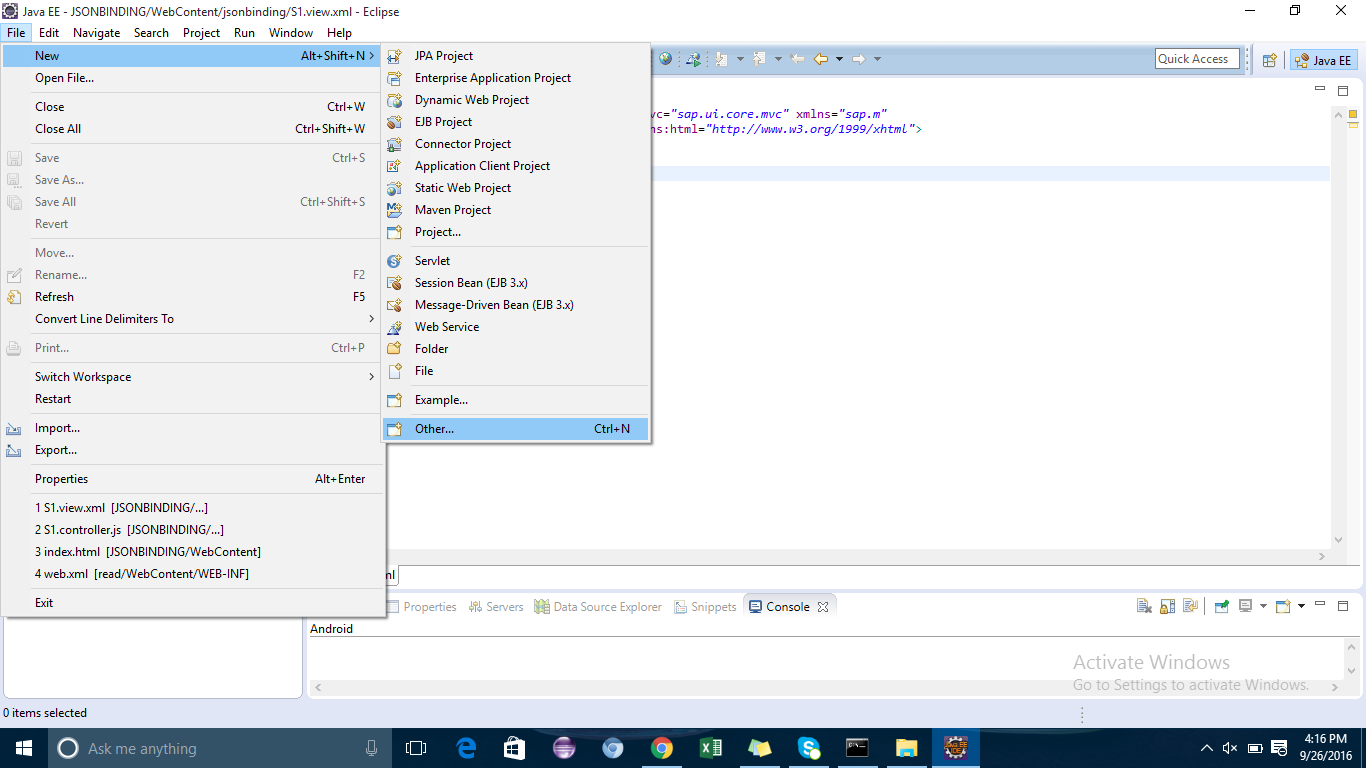Open the Open Console dropdown arrow
1366x768 pixels.
pos(1302,606)
